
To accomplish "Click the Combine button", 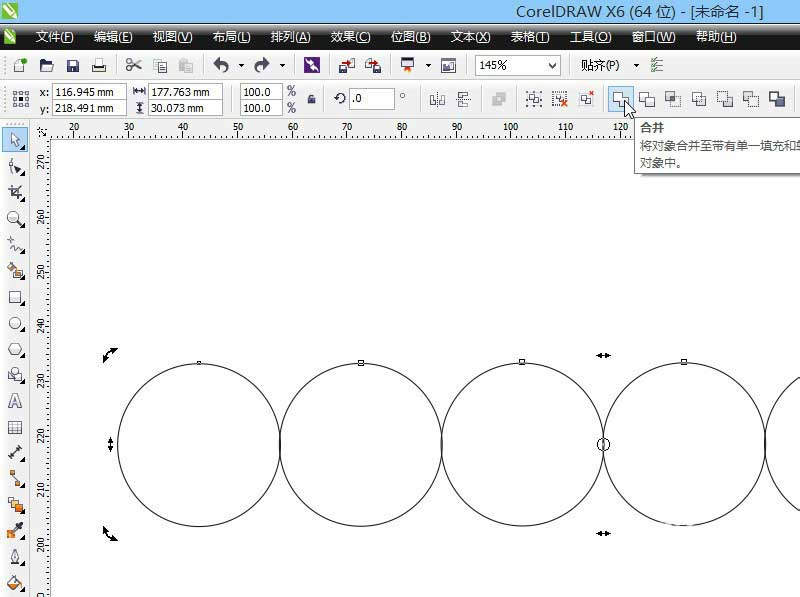I will click(x=498, y=99).
